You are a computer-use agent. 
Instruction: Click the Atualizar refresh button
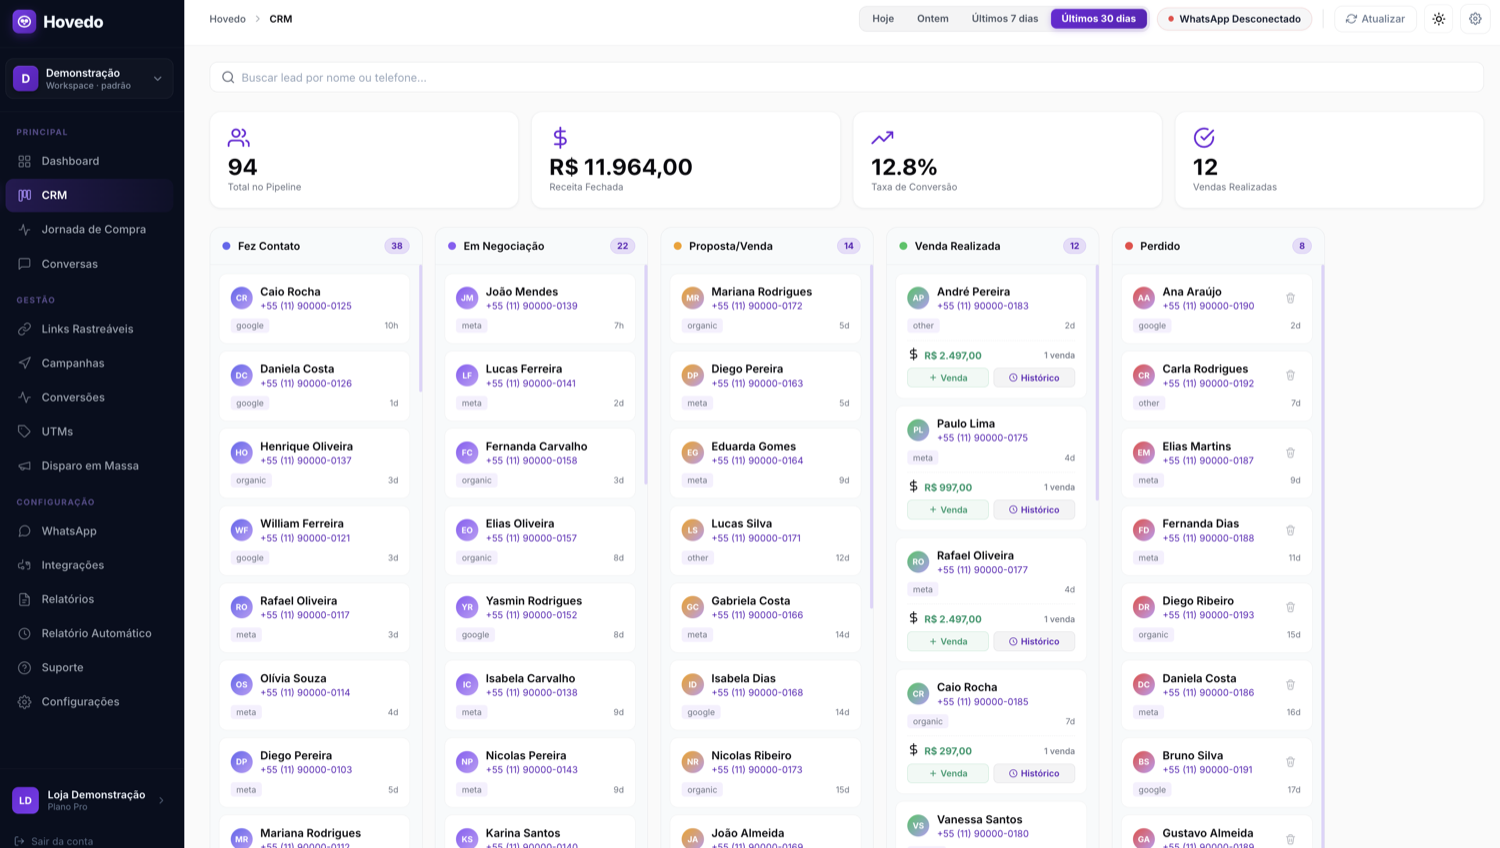coord(1375,19)
